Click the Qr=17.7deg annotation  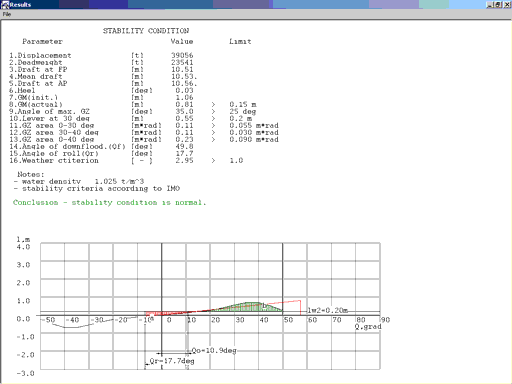tap(172, 361)
